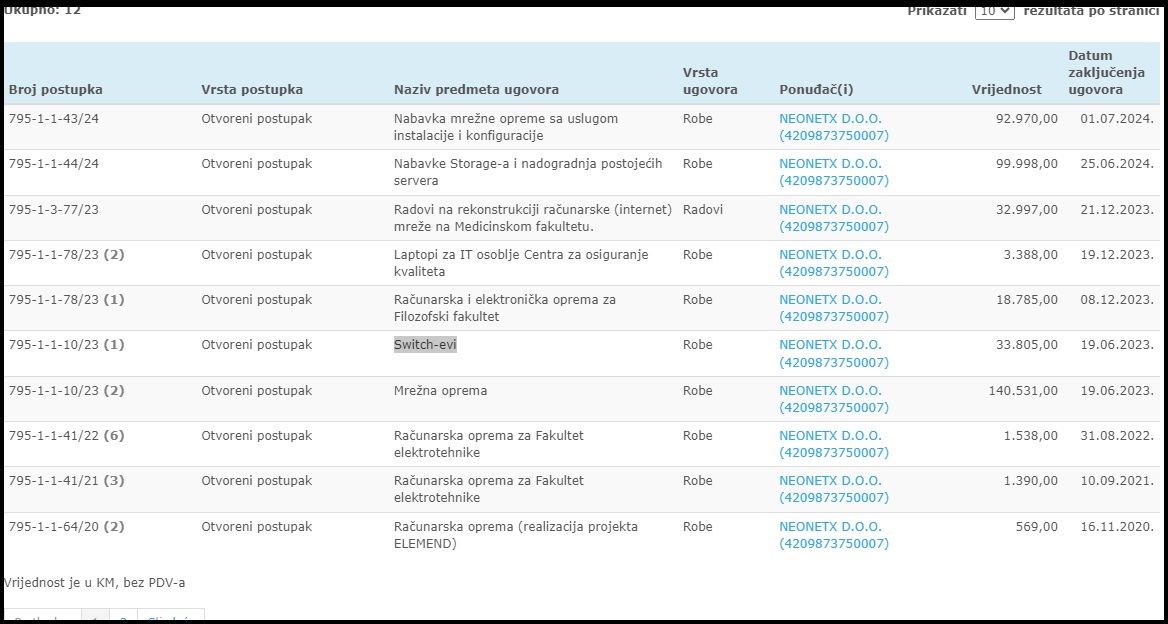
Task: Click the contract date 08.12.2023.
Action: click(1117, 300)
